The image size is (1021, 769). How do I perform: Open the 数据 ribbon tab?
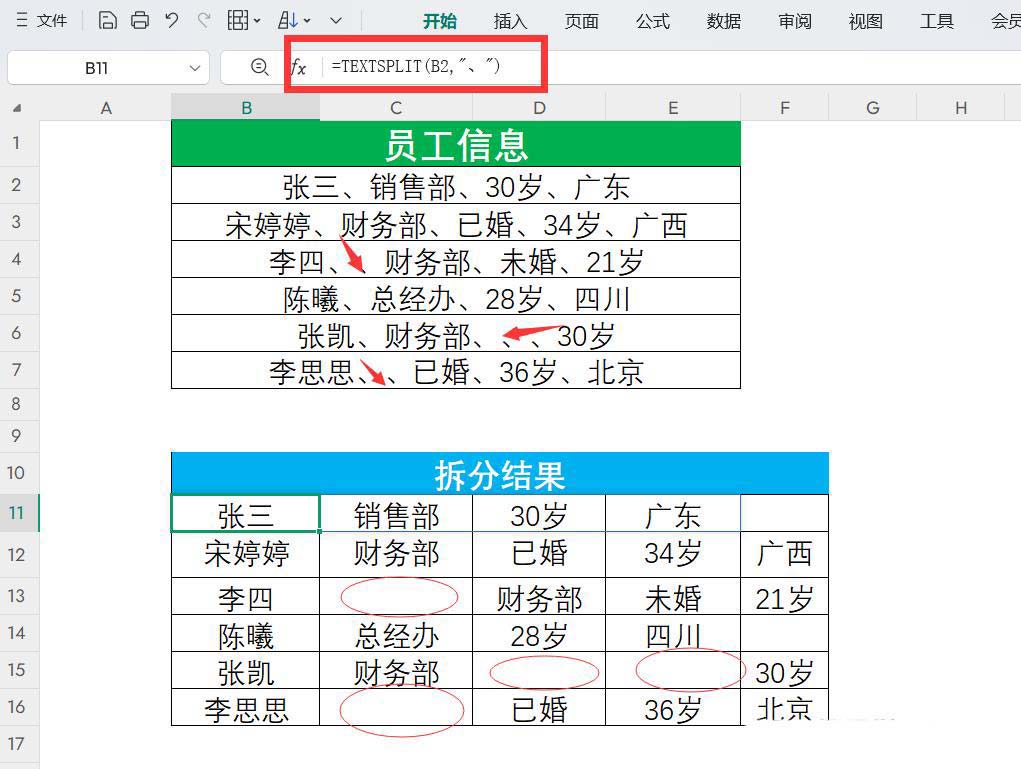tap(723, 21)
